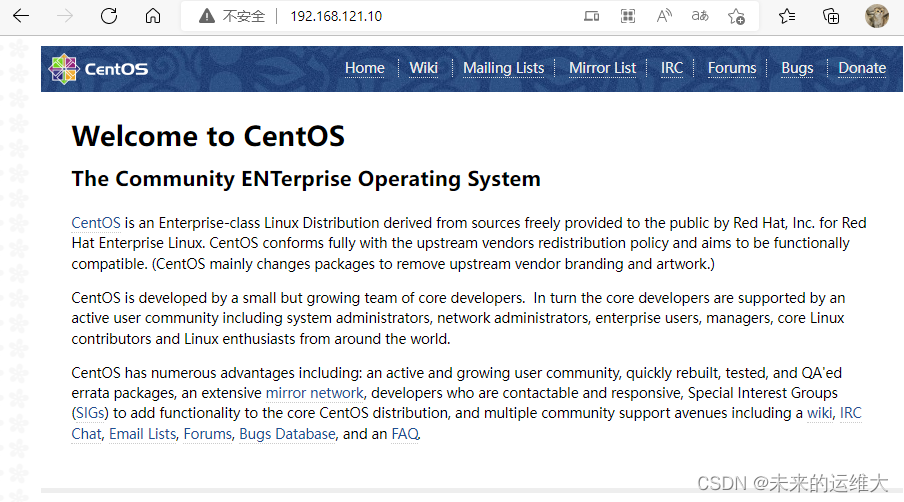The height and width of the screenshot is (502, 904).
Task: Open the translate page icon
Action: click(x=700, y=16)
